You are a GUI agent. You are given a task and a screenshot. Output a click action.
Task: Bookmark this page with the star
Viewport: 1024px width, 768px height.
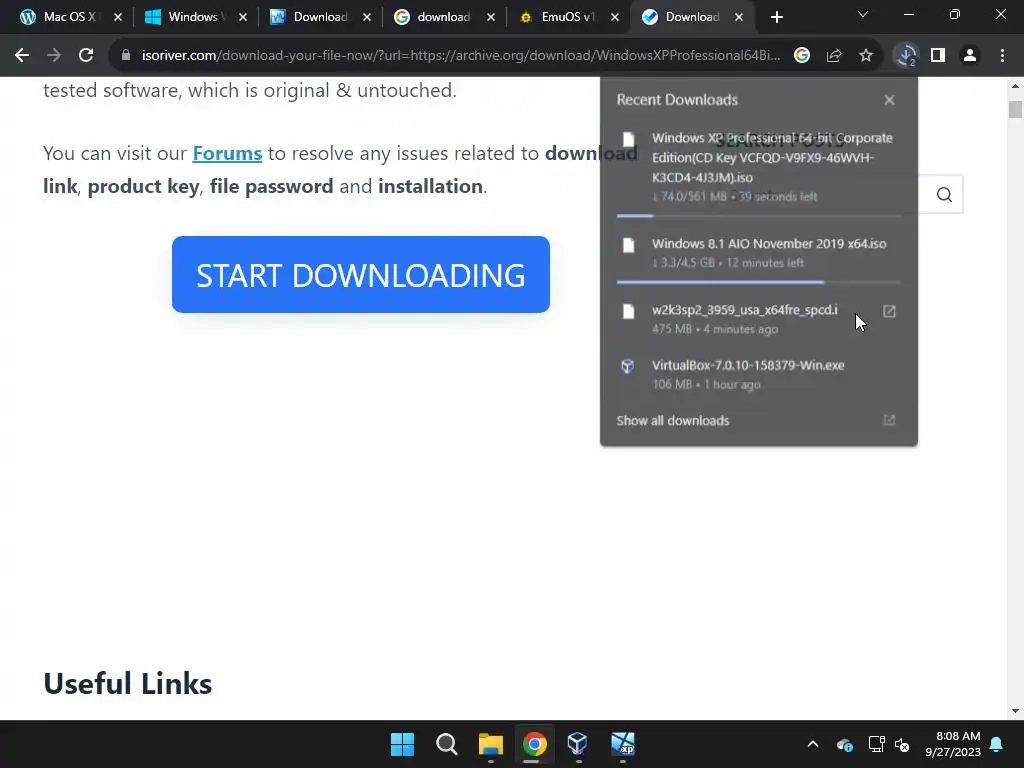pos(866,56)
